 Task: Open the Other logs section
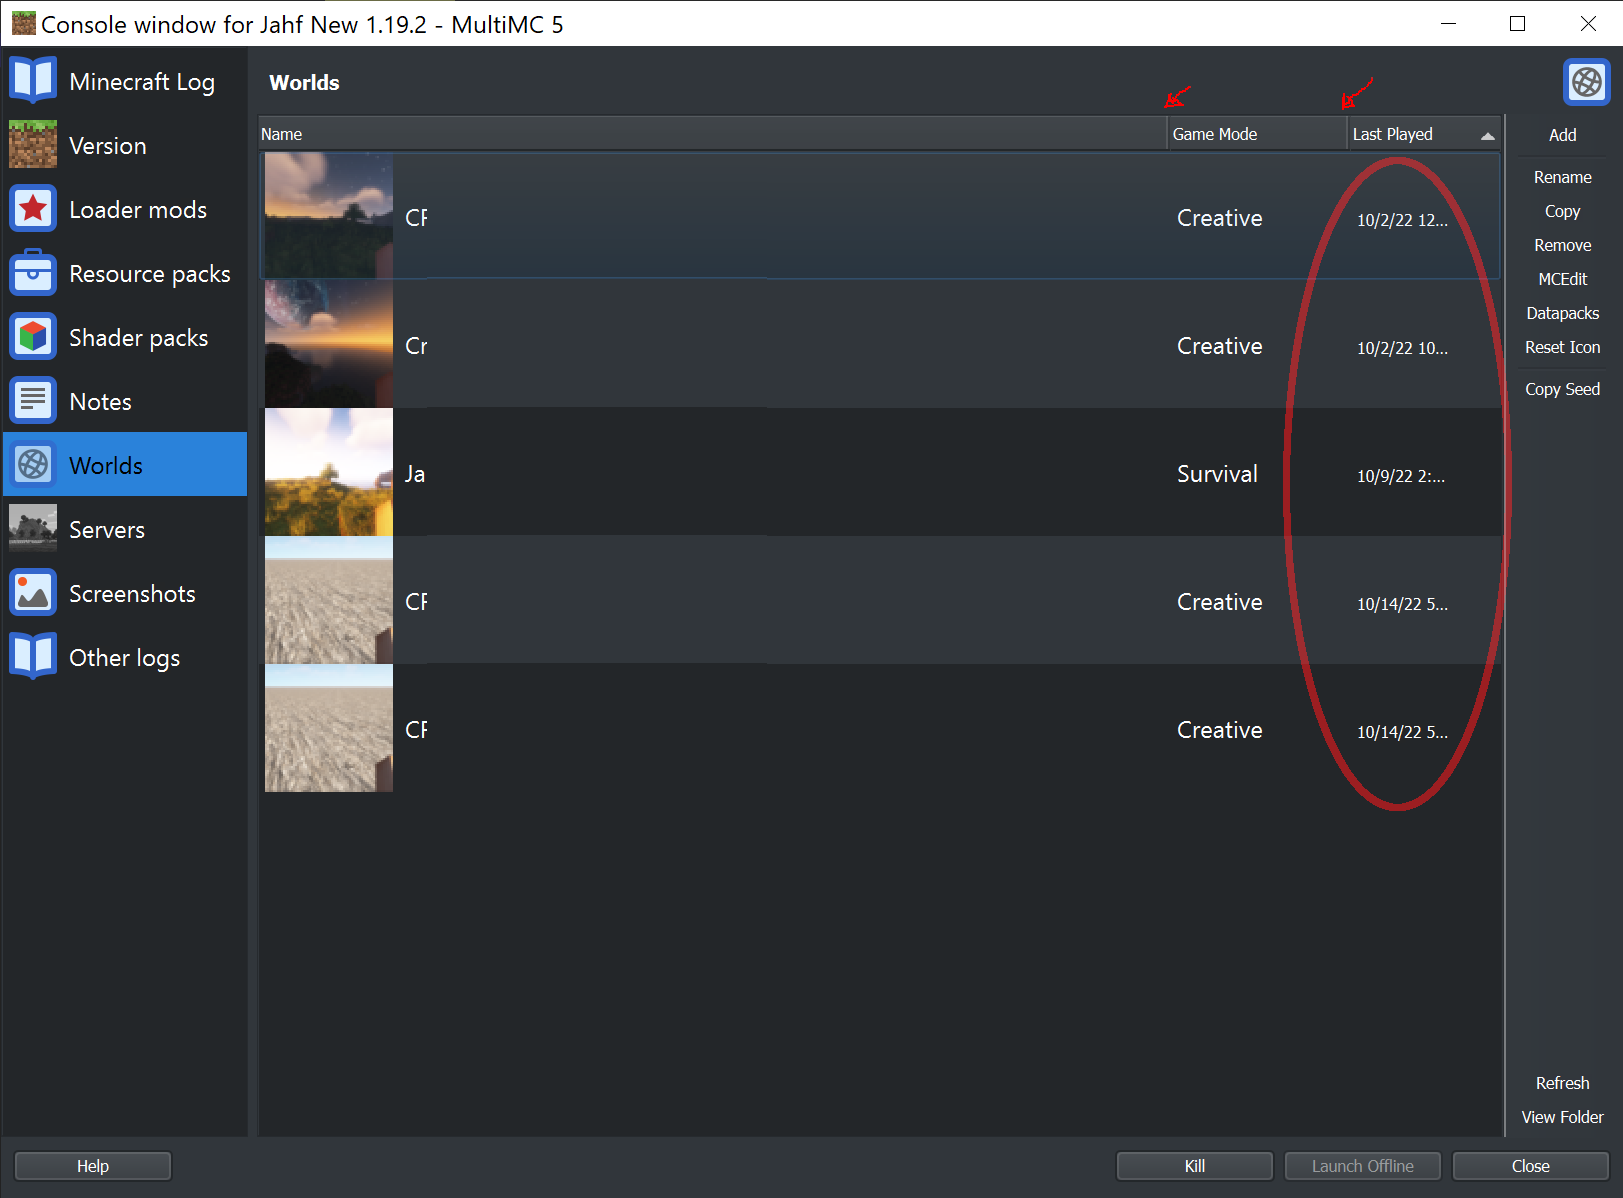124,657
